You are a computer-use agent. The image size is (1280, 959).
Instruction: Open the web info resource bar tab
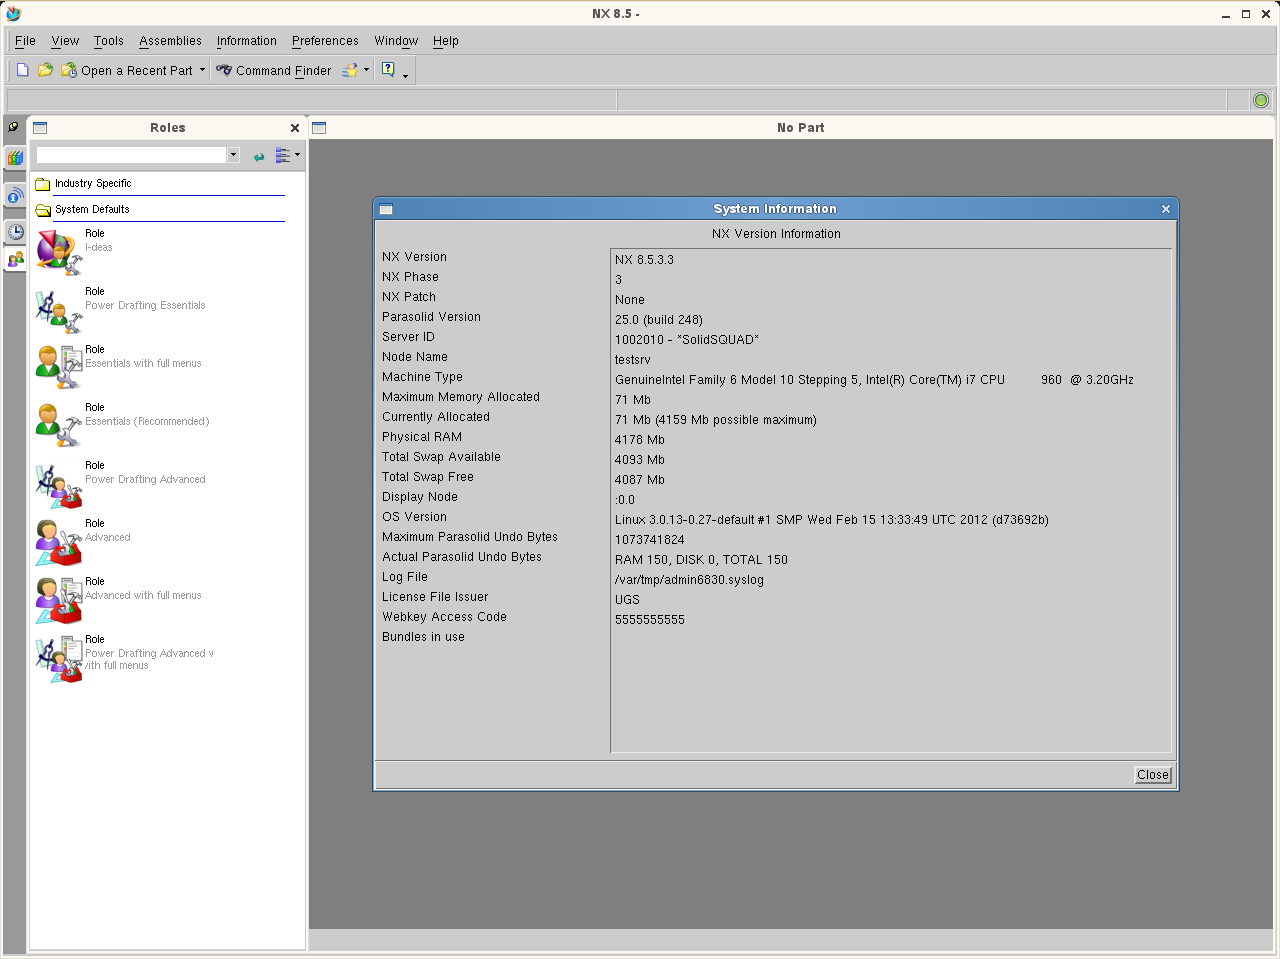[15, 195]
